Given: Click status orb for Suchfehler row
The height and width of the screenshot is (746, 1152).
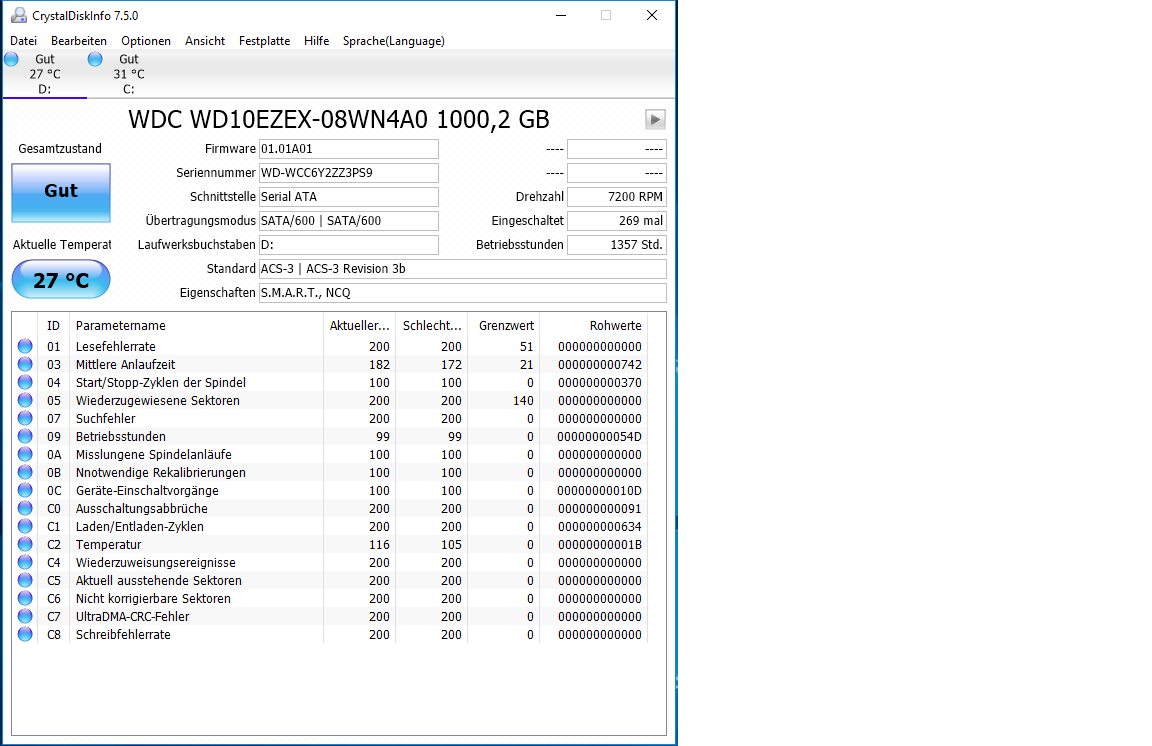Looking at the screenshot, I should [25, 418].
